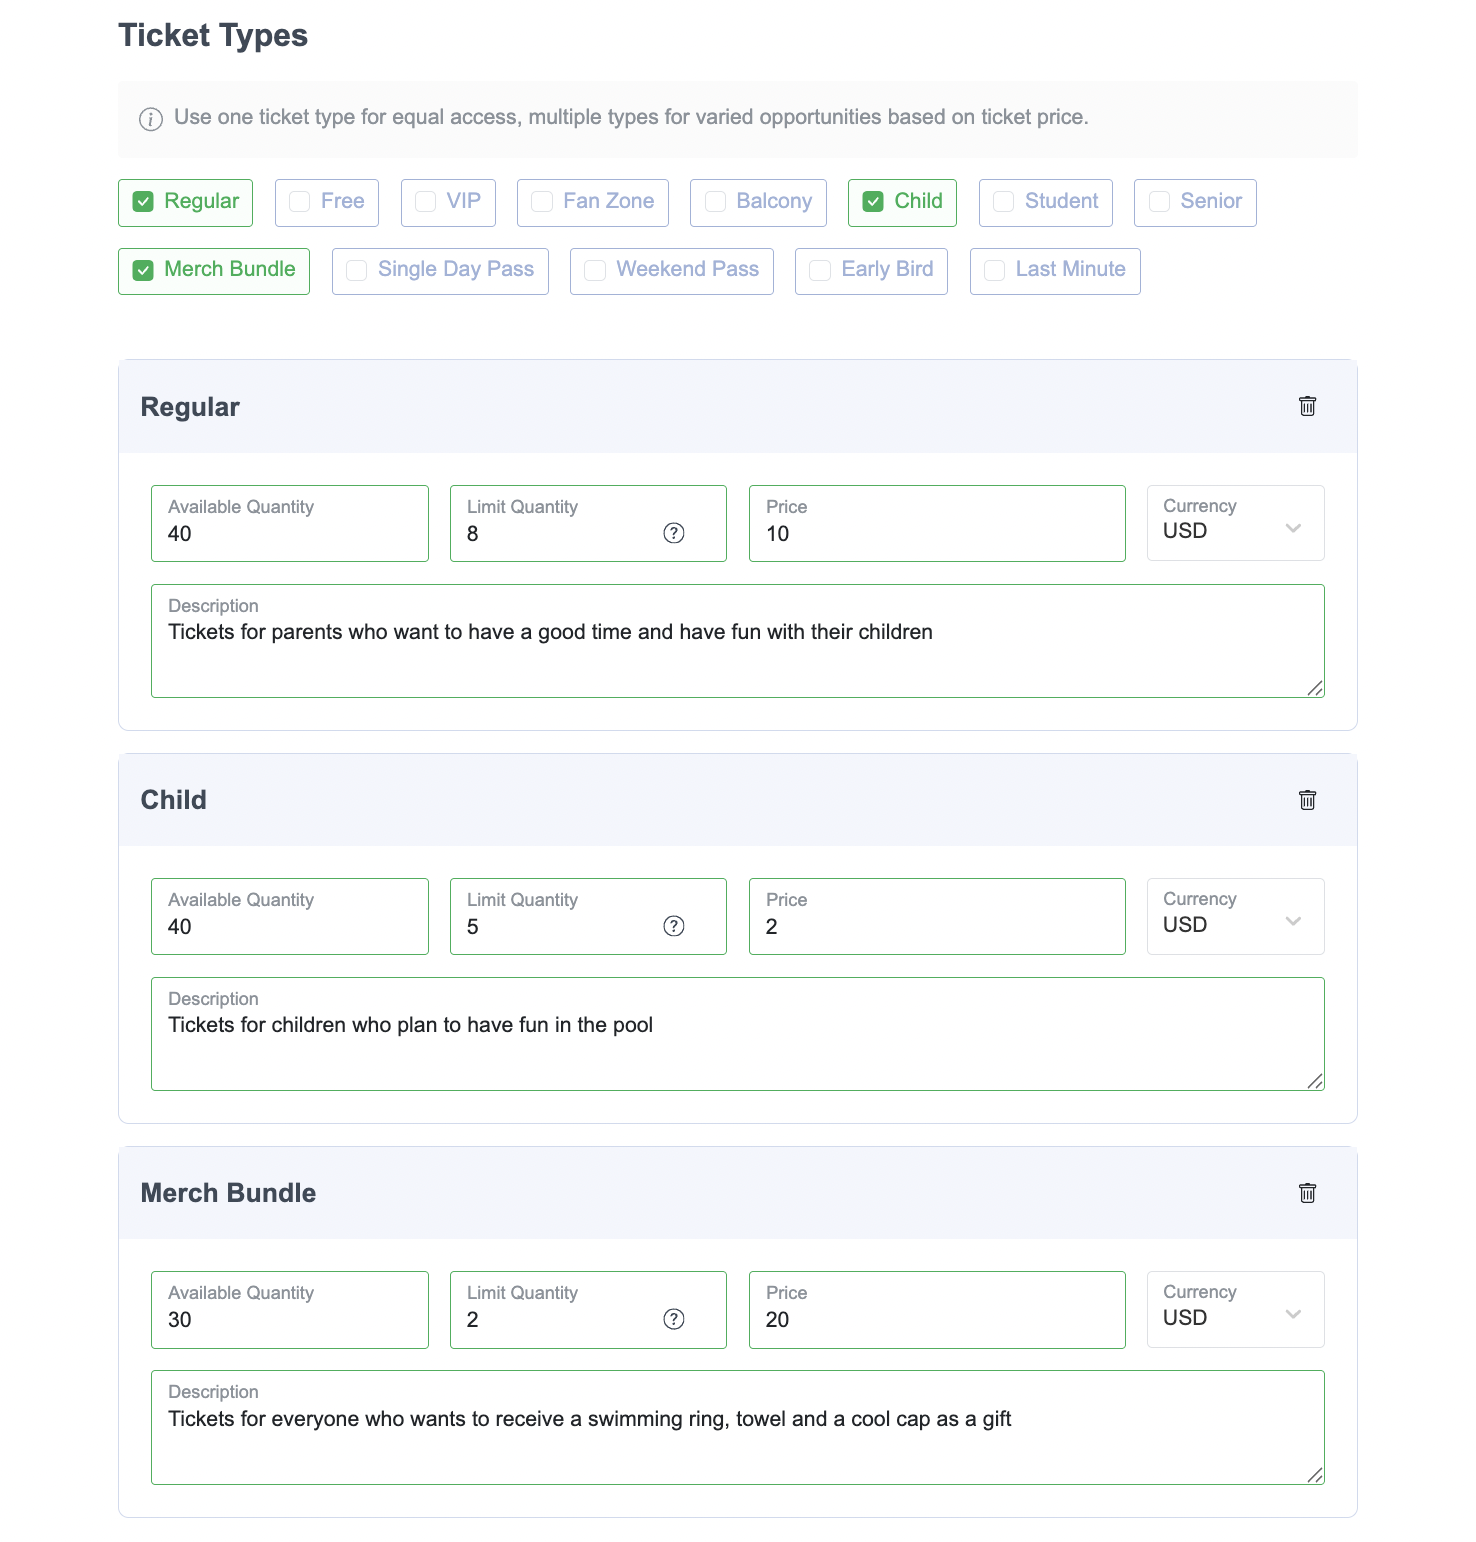Viewport: 1476px width, 1542px height.
Task: Focus Limit Quantity field with value 8
Action: point(588,523)
